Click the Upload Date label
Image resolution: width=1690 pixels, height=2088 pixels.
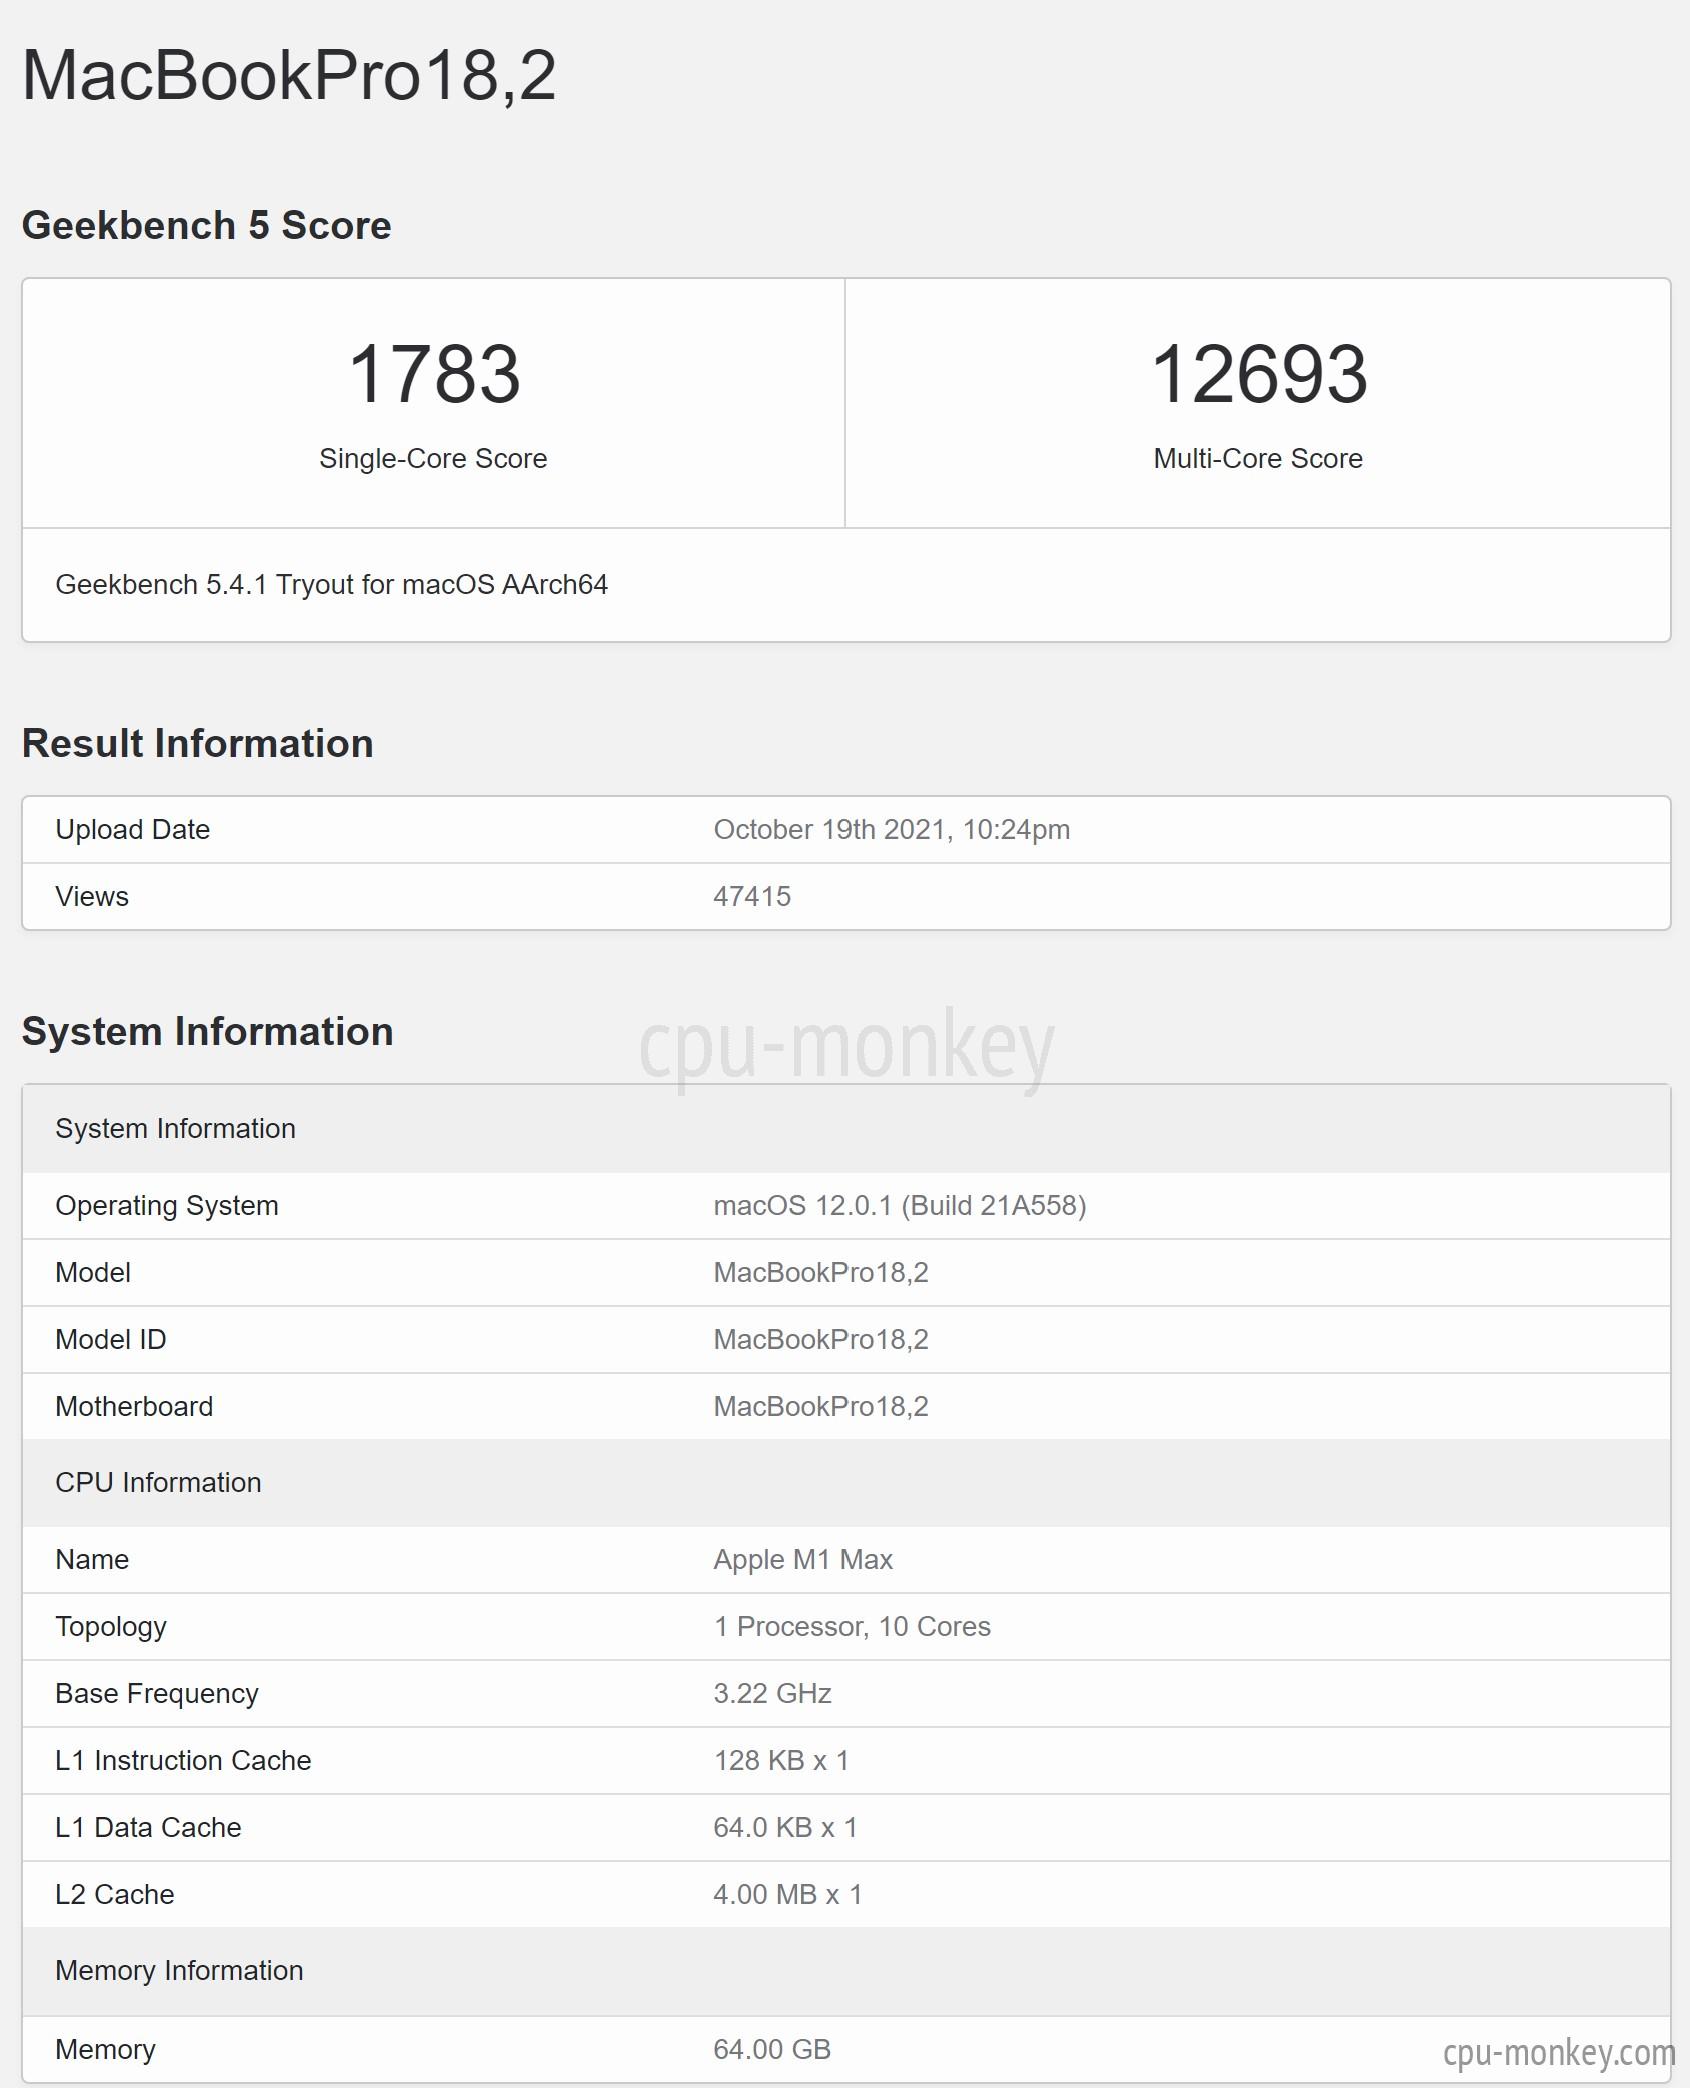coord(132,829)
